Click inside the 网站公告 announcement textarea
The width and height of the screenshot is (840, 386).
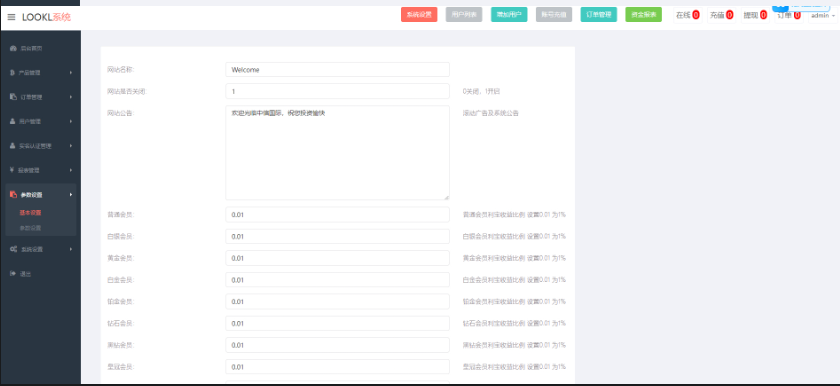[x=338, y=153]
